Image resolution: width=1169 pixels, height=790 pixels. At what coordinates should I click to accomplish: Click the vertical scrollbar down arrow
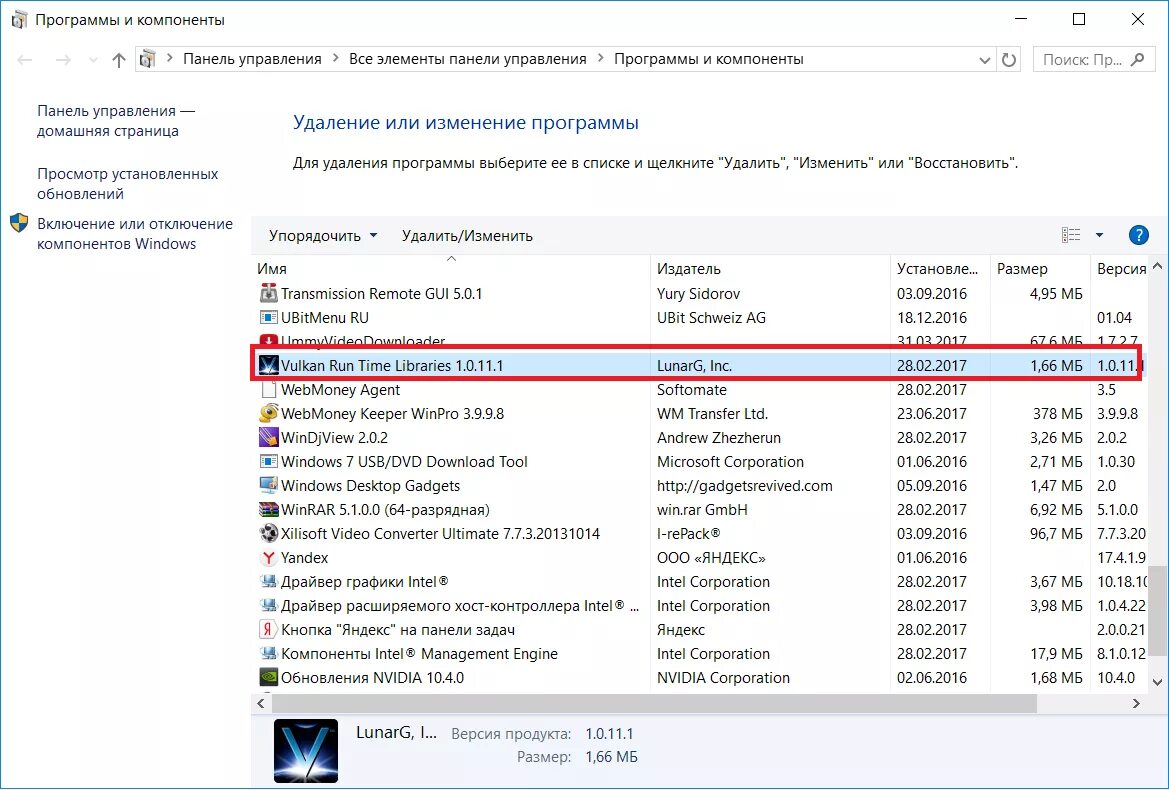click(x=1157, y=682)
